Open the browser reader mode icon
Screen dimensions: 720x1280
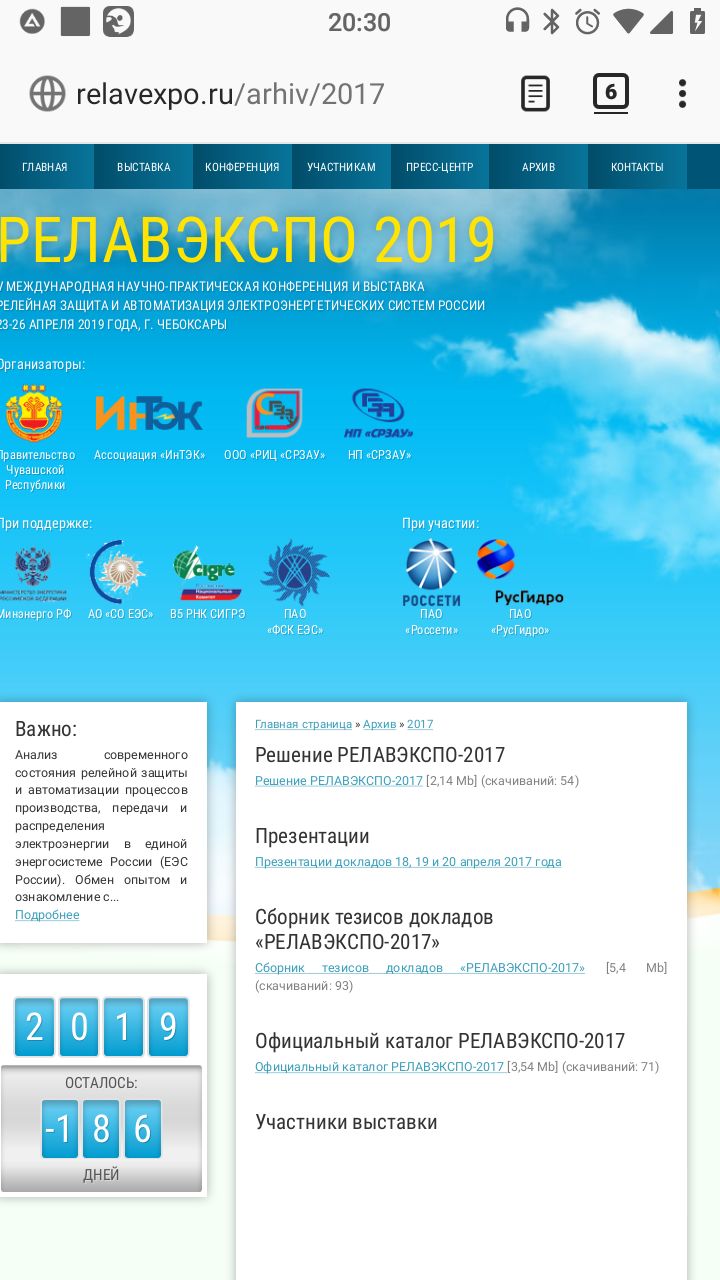pyautogui.click(x=535, y=94)
